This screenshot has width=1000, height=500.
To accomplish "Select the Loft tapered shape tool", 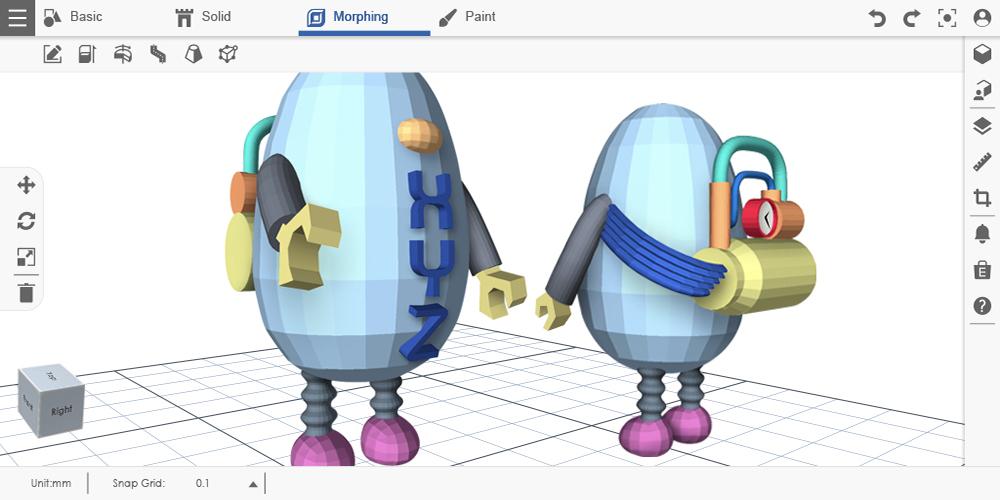I will coord(193,54).
